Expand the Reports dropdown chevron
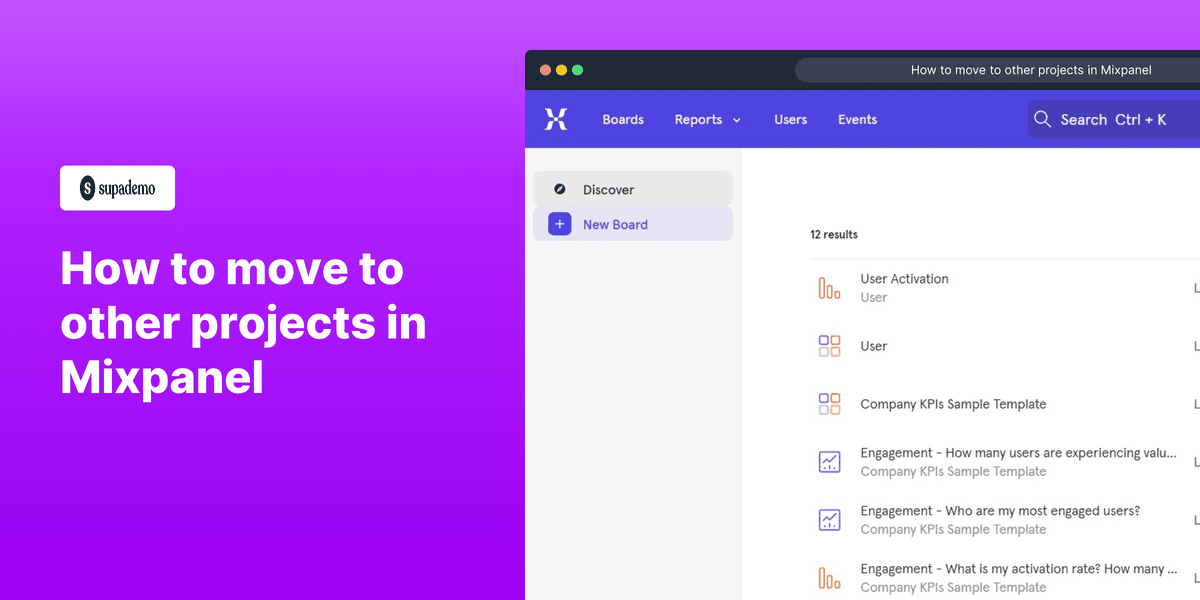The image size is (1200, 600). 737,119
